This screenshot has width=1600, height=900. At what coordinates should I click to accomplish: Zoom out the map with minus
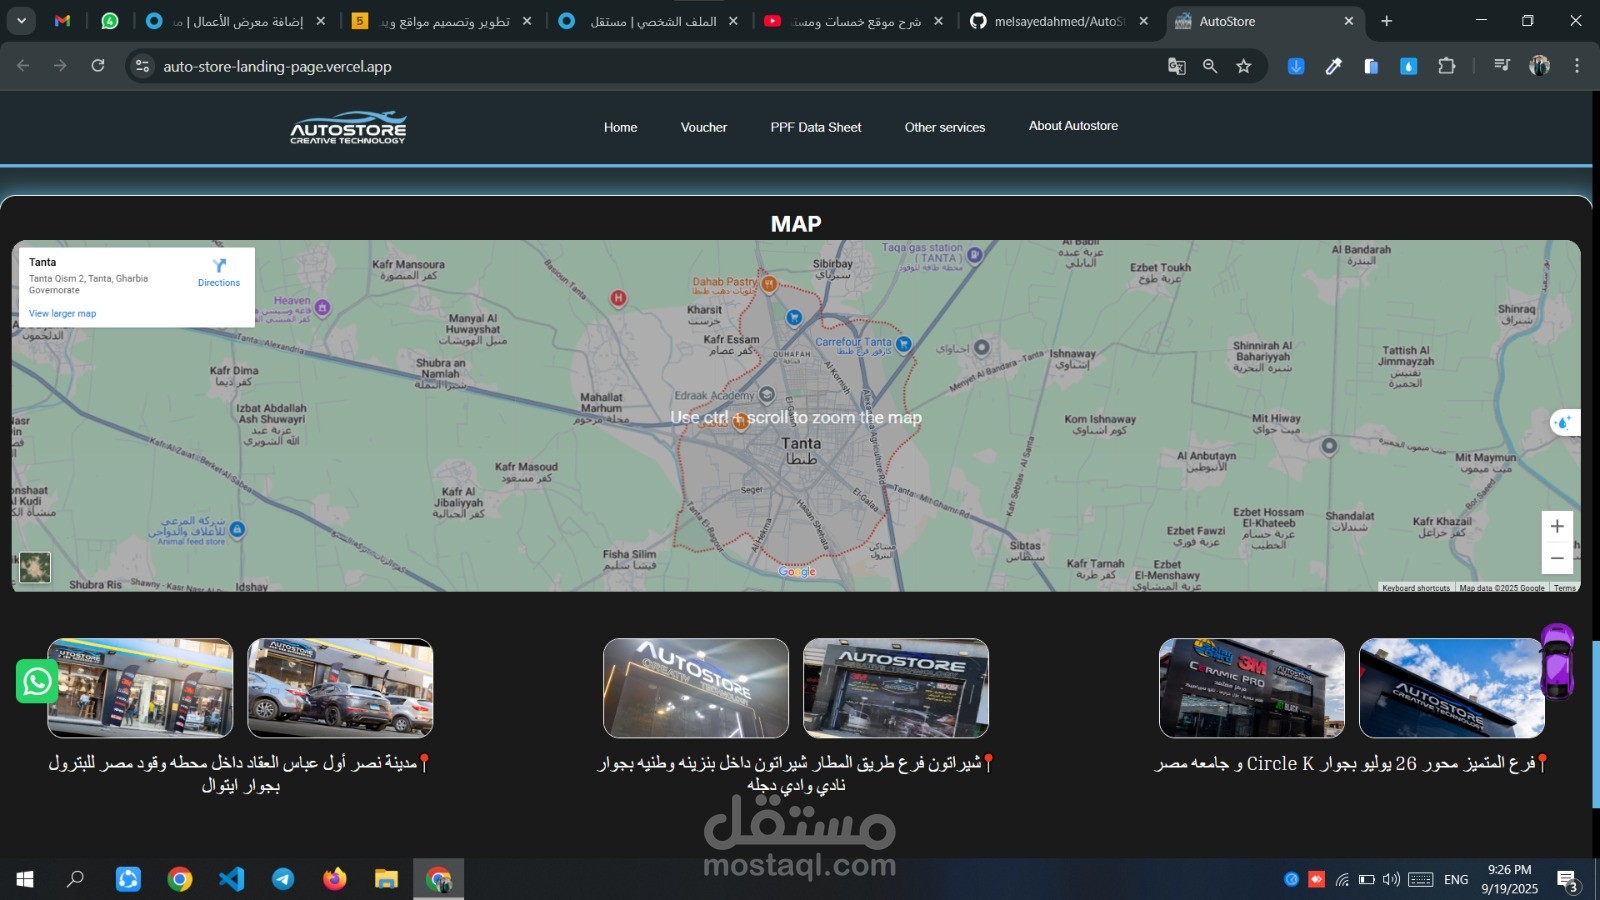click(x=1557, y=558)
